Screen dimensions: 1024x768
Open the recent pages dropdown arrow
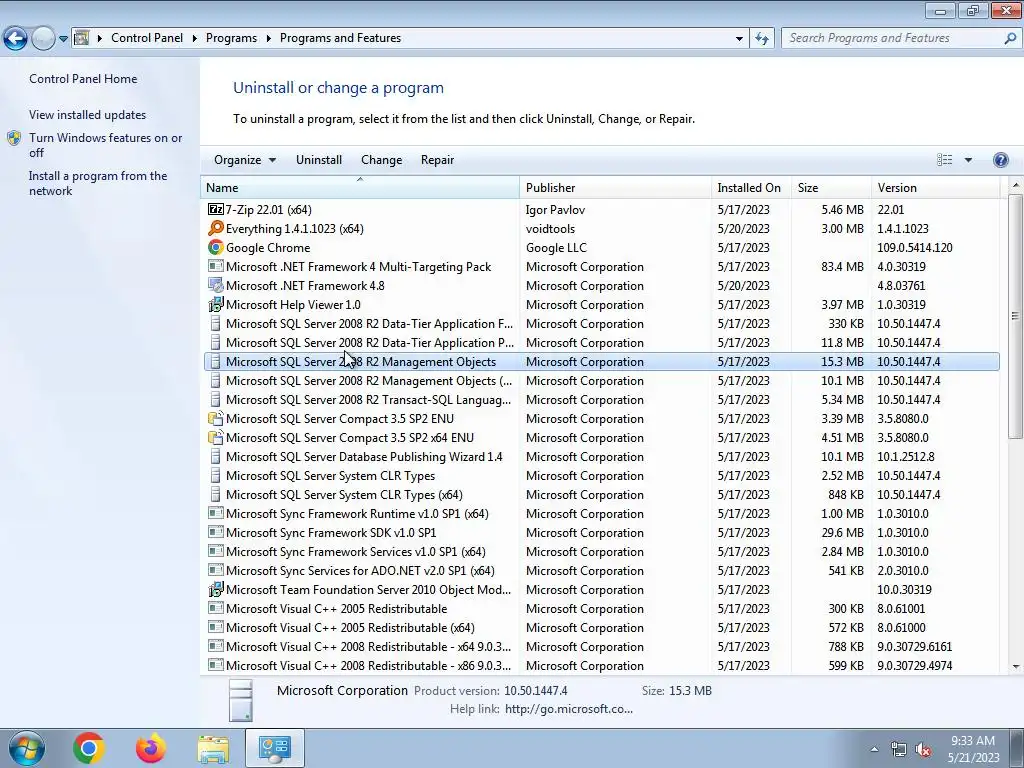coord(63,39)
